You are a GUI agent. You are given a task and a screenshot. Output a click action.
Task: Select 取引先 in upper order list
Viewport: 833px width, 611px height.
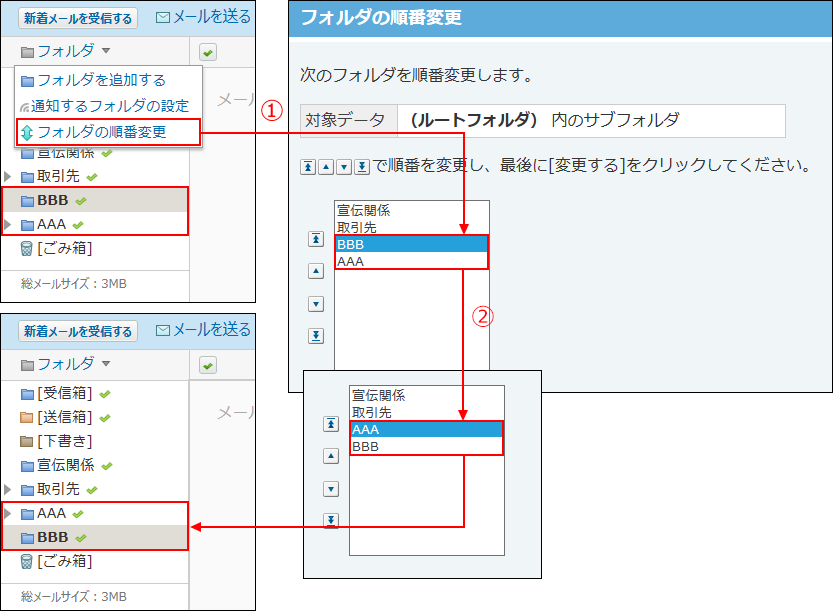(x=411, y=227)
